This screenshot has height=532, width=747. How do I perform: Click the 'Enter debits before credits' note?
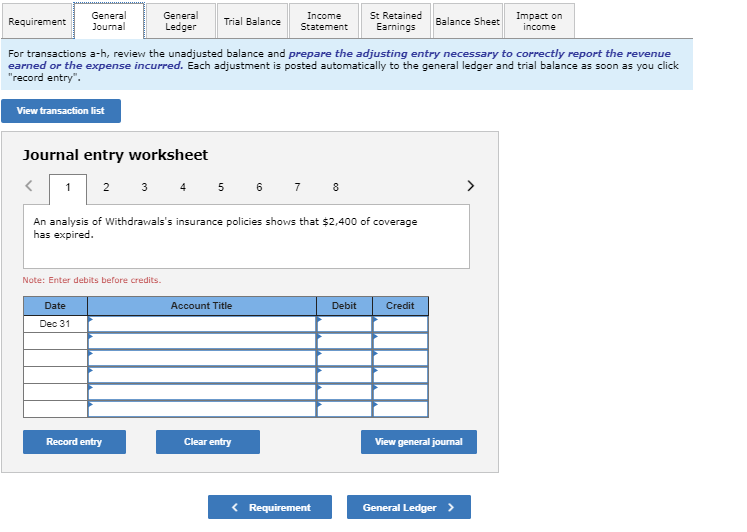92,280
